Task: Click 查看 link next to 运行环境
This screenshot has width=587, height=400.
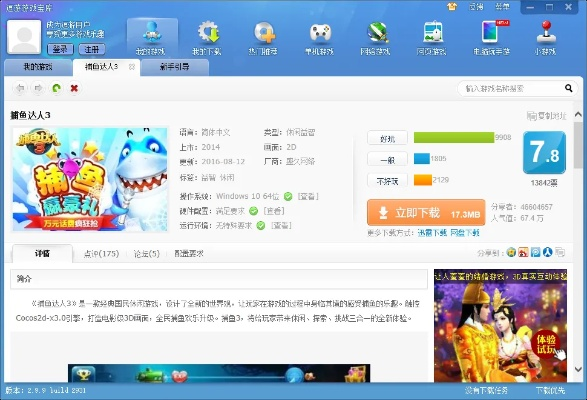Action: [x=281, y=225]
